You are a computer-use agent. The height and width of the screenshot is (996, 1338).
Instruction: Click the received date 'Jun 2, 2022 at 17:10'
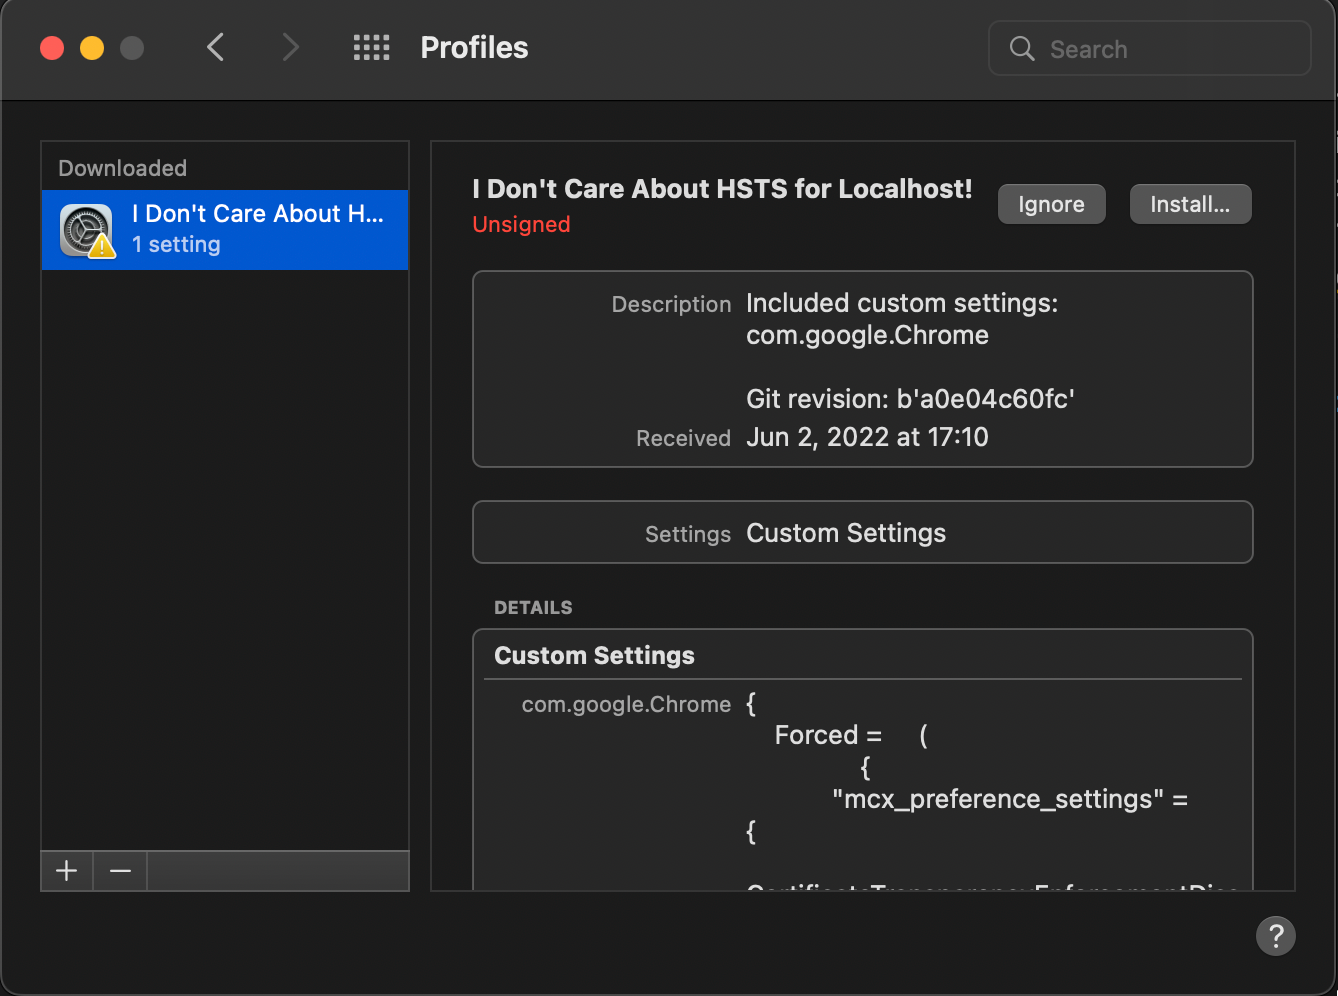pyautogui.click(x=867, y=437)
